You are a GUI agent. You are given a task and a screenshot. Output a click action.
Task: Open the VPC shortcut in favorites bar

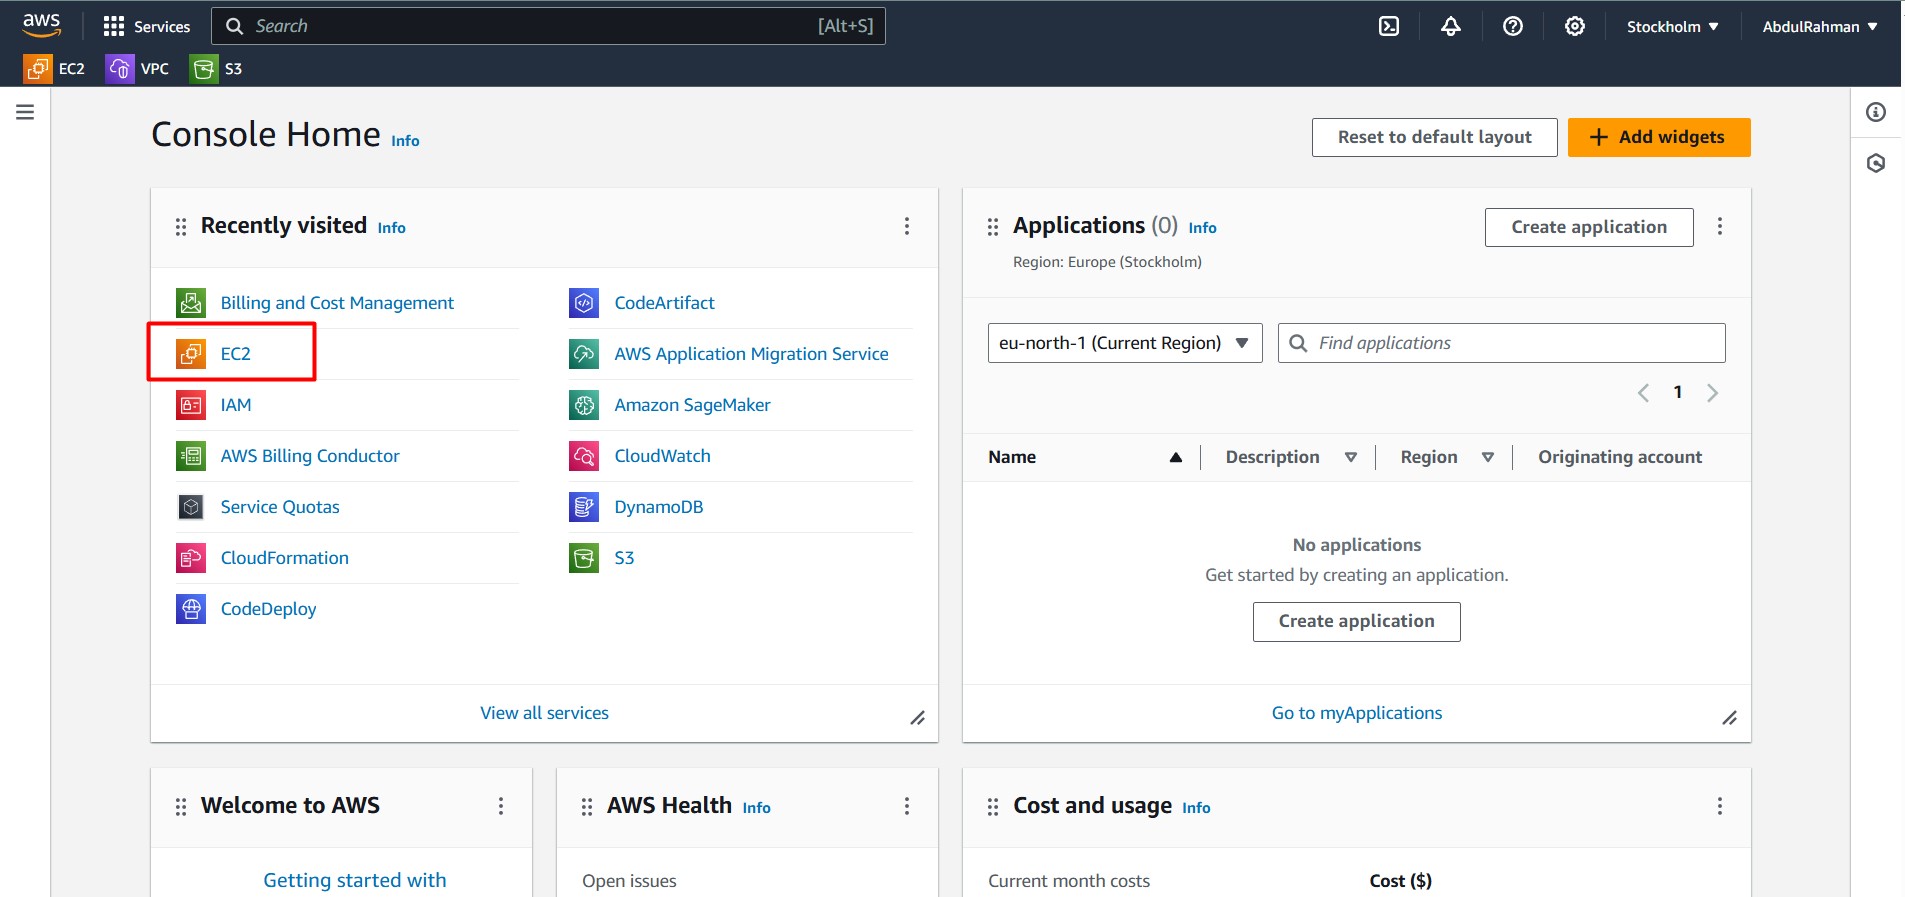point(138,69)
